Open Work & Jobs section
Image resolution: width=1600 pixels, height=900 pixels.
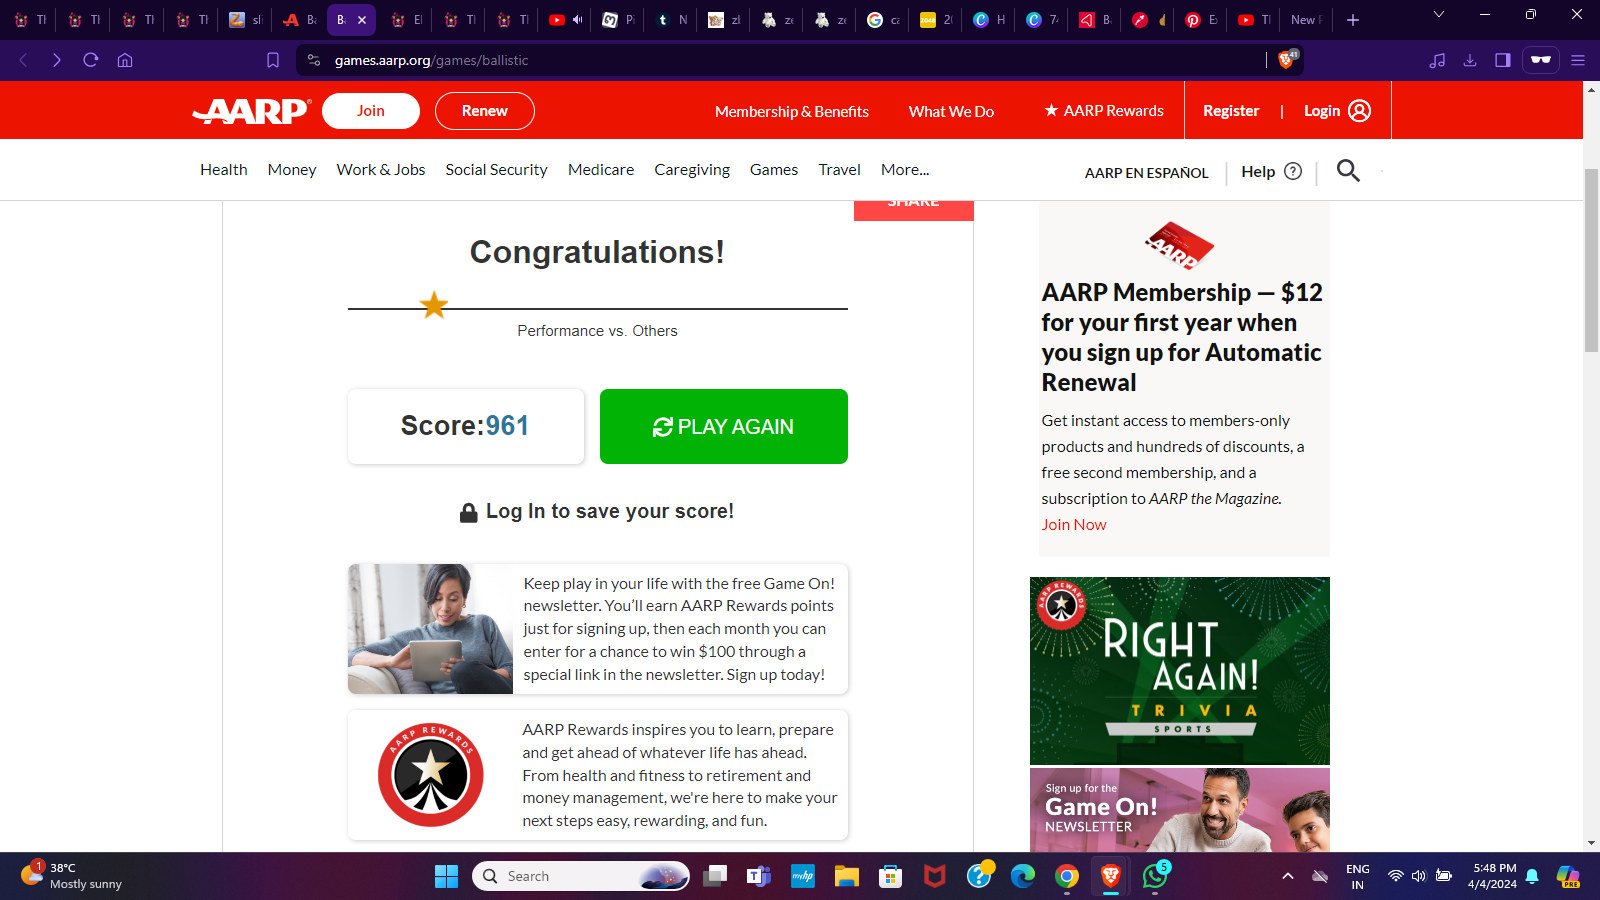click(x=381, y=170)
